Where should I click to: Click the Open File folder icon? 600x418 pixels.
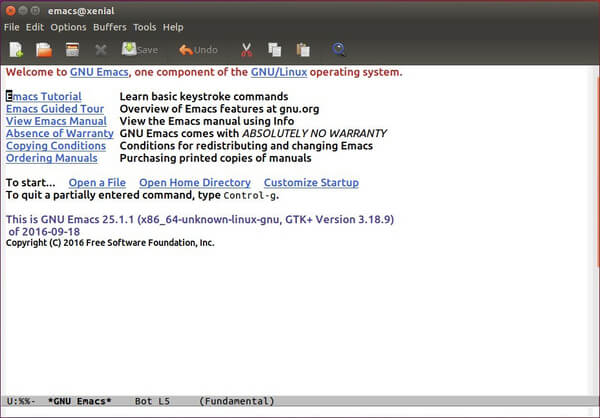point(44,50)
